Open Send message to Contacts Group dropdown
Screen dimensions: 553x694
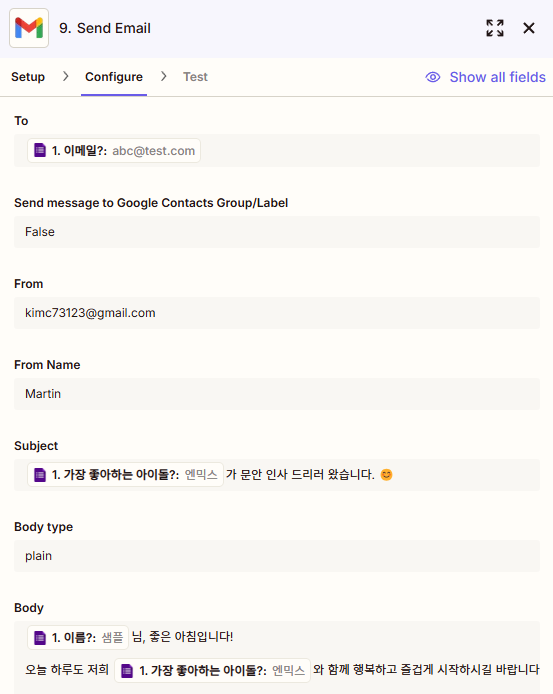point(277,232)
